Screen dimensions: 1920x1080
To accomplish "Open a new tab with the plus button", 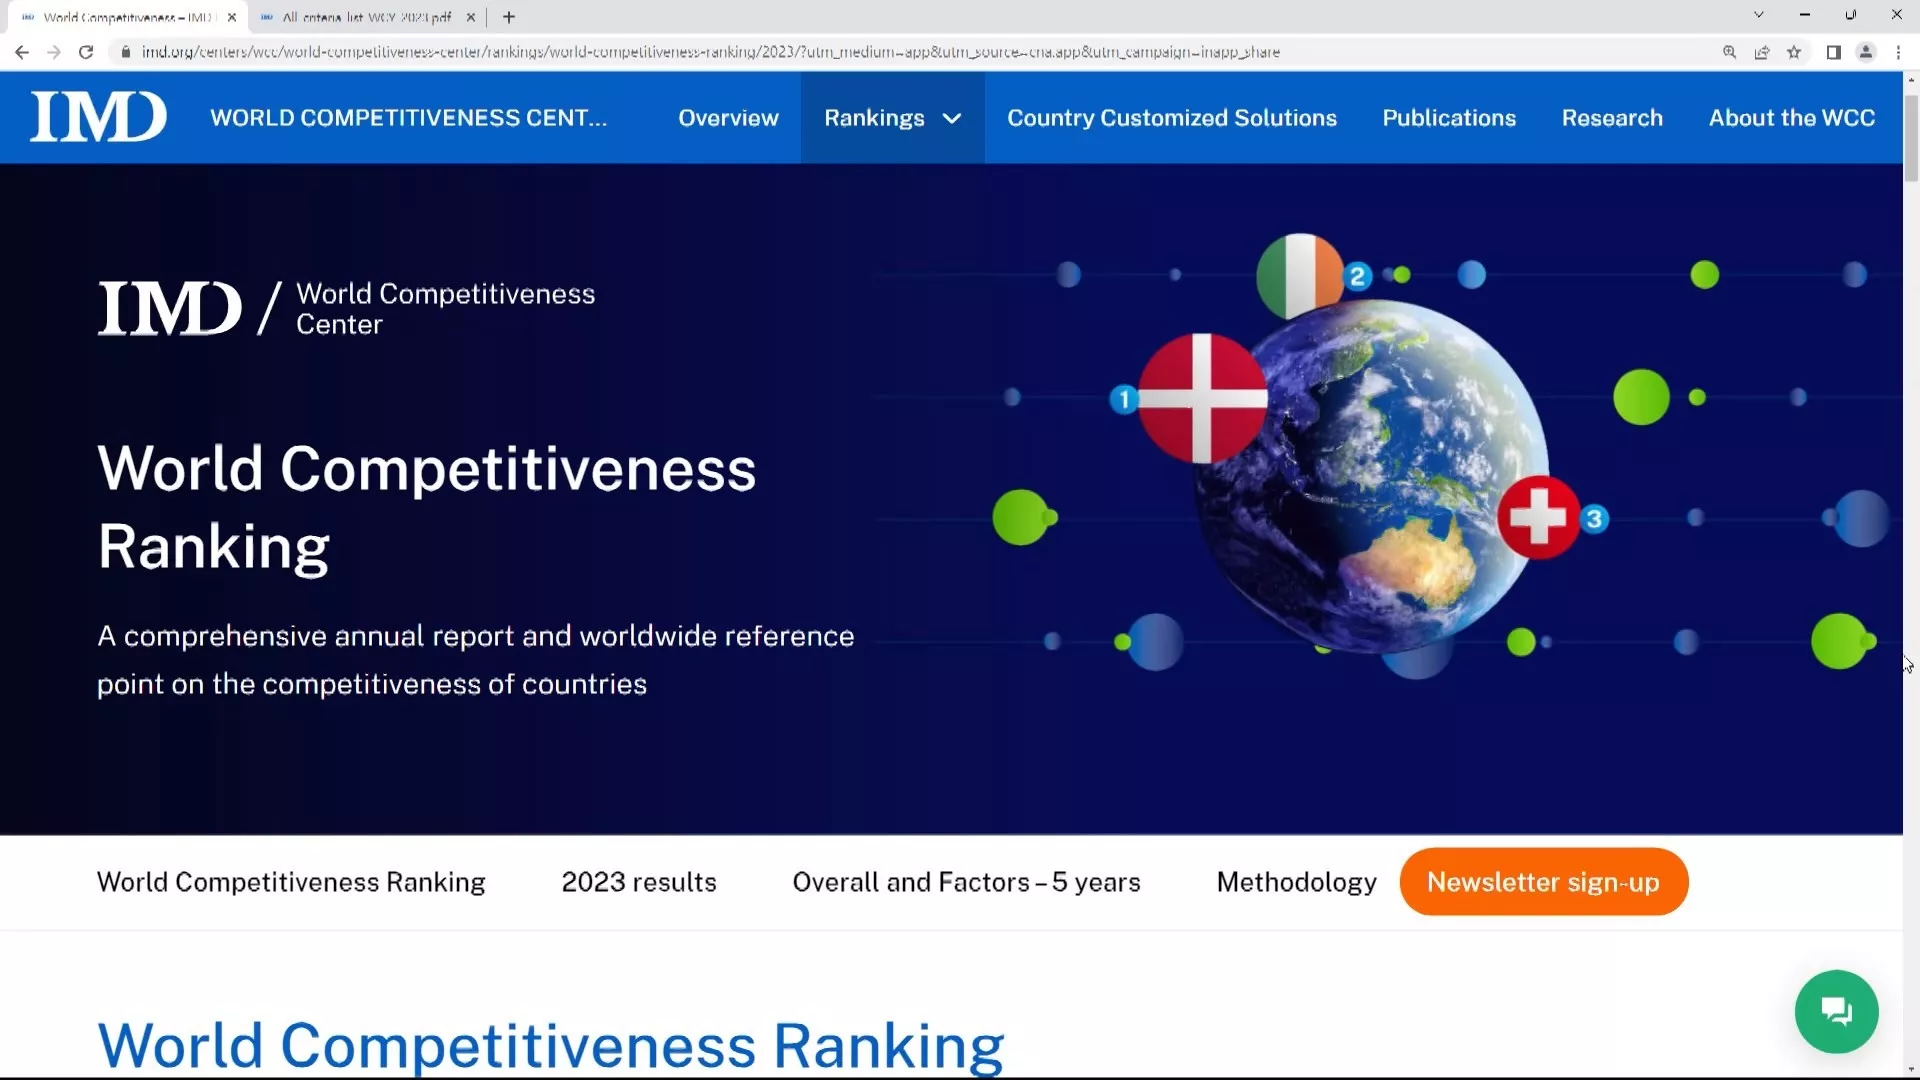I will click(509, 17).
